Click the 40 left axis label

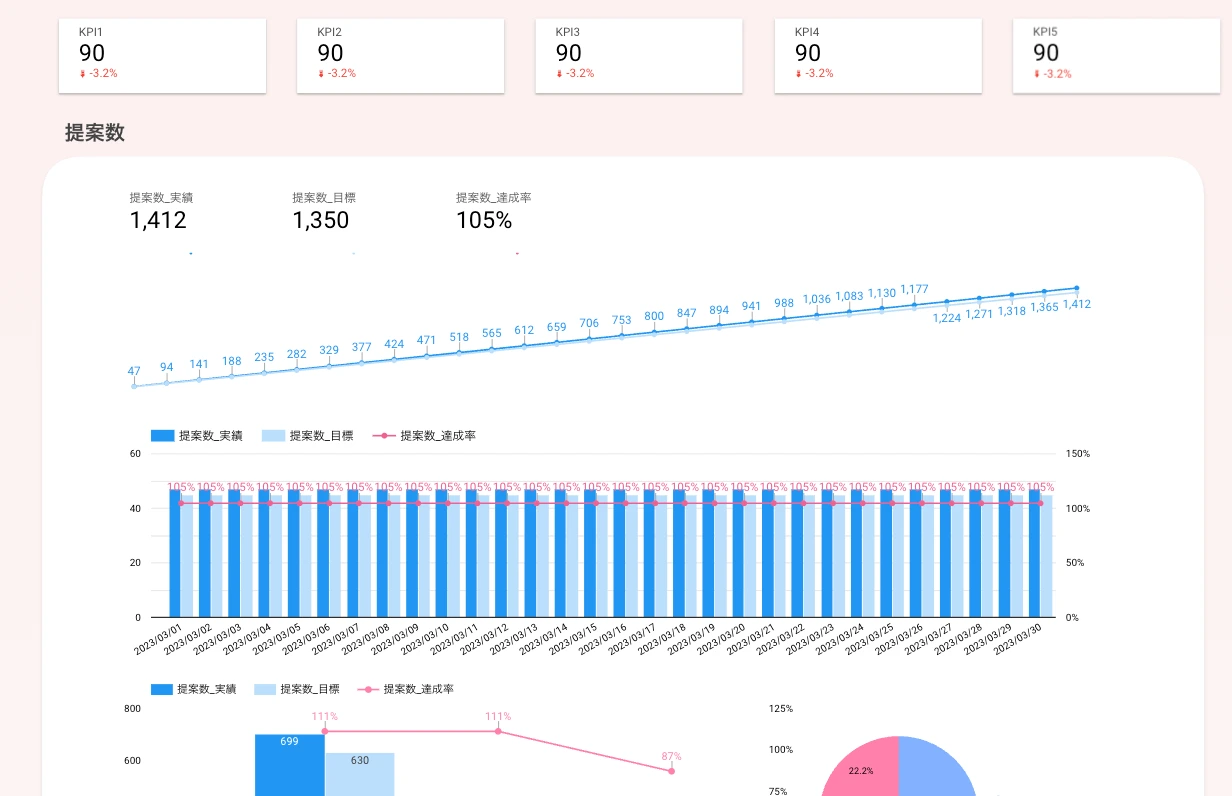pyautogui.click(x=136, y=509)
